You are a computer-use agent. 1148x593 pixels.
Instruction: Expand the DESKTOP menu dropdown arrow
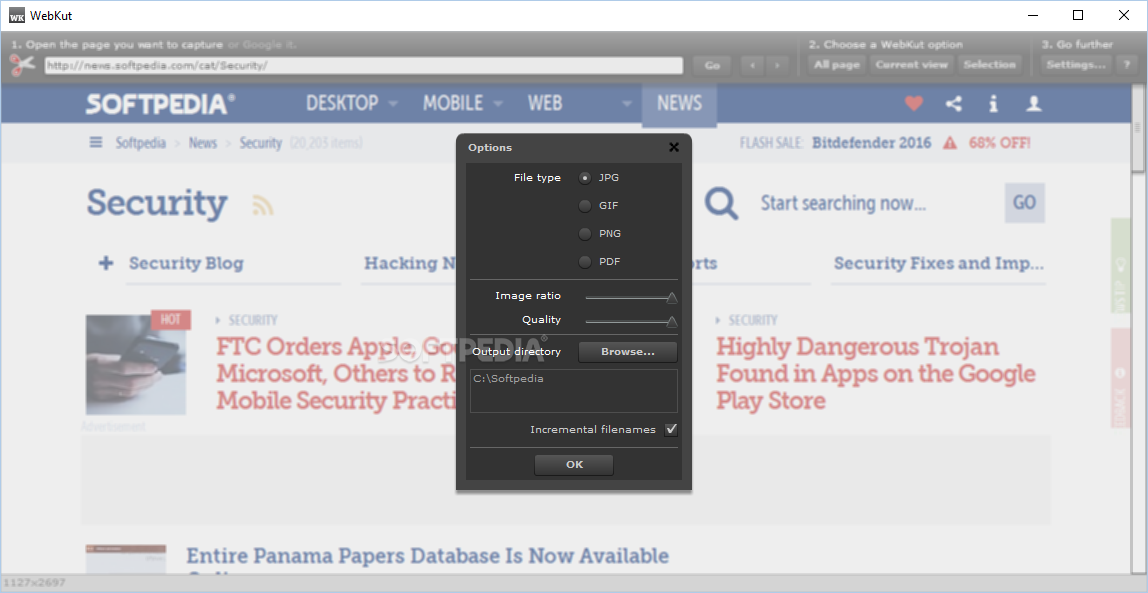[x=393, y=104]
